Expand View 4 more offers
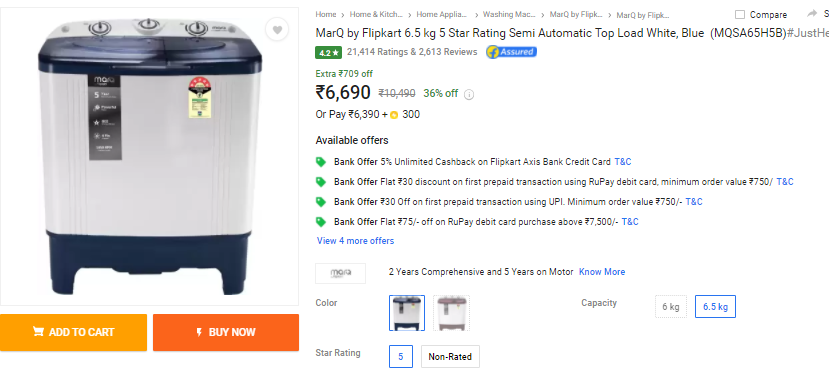 (355, 241)
